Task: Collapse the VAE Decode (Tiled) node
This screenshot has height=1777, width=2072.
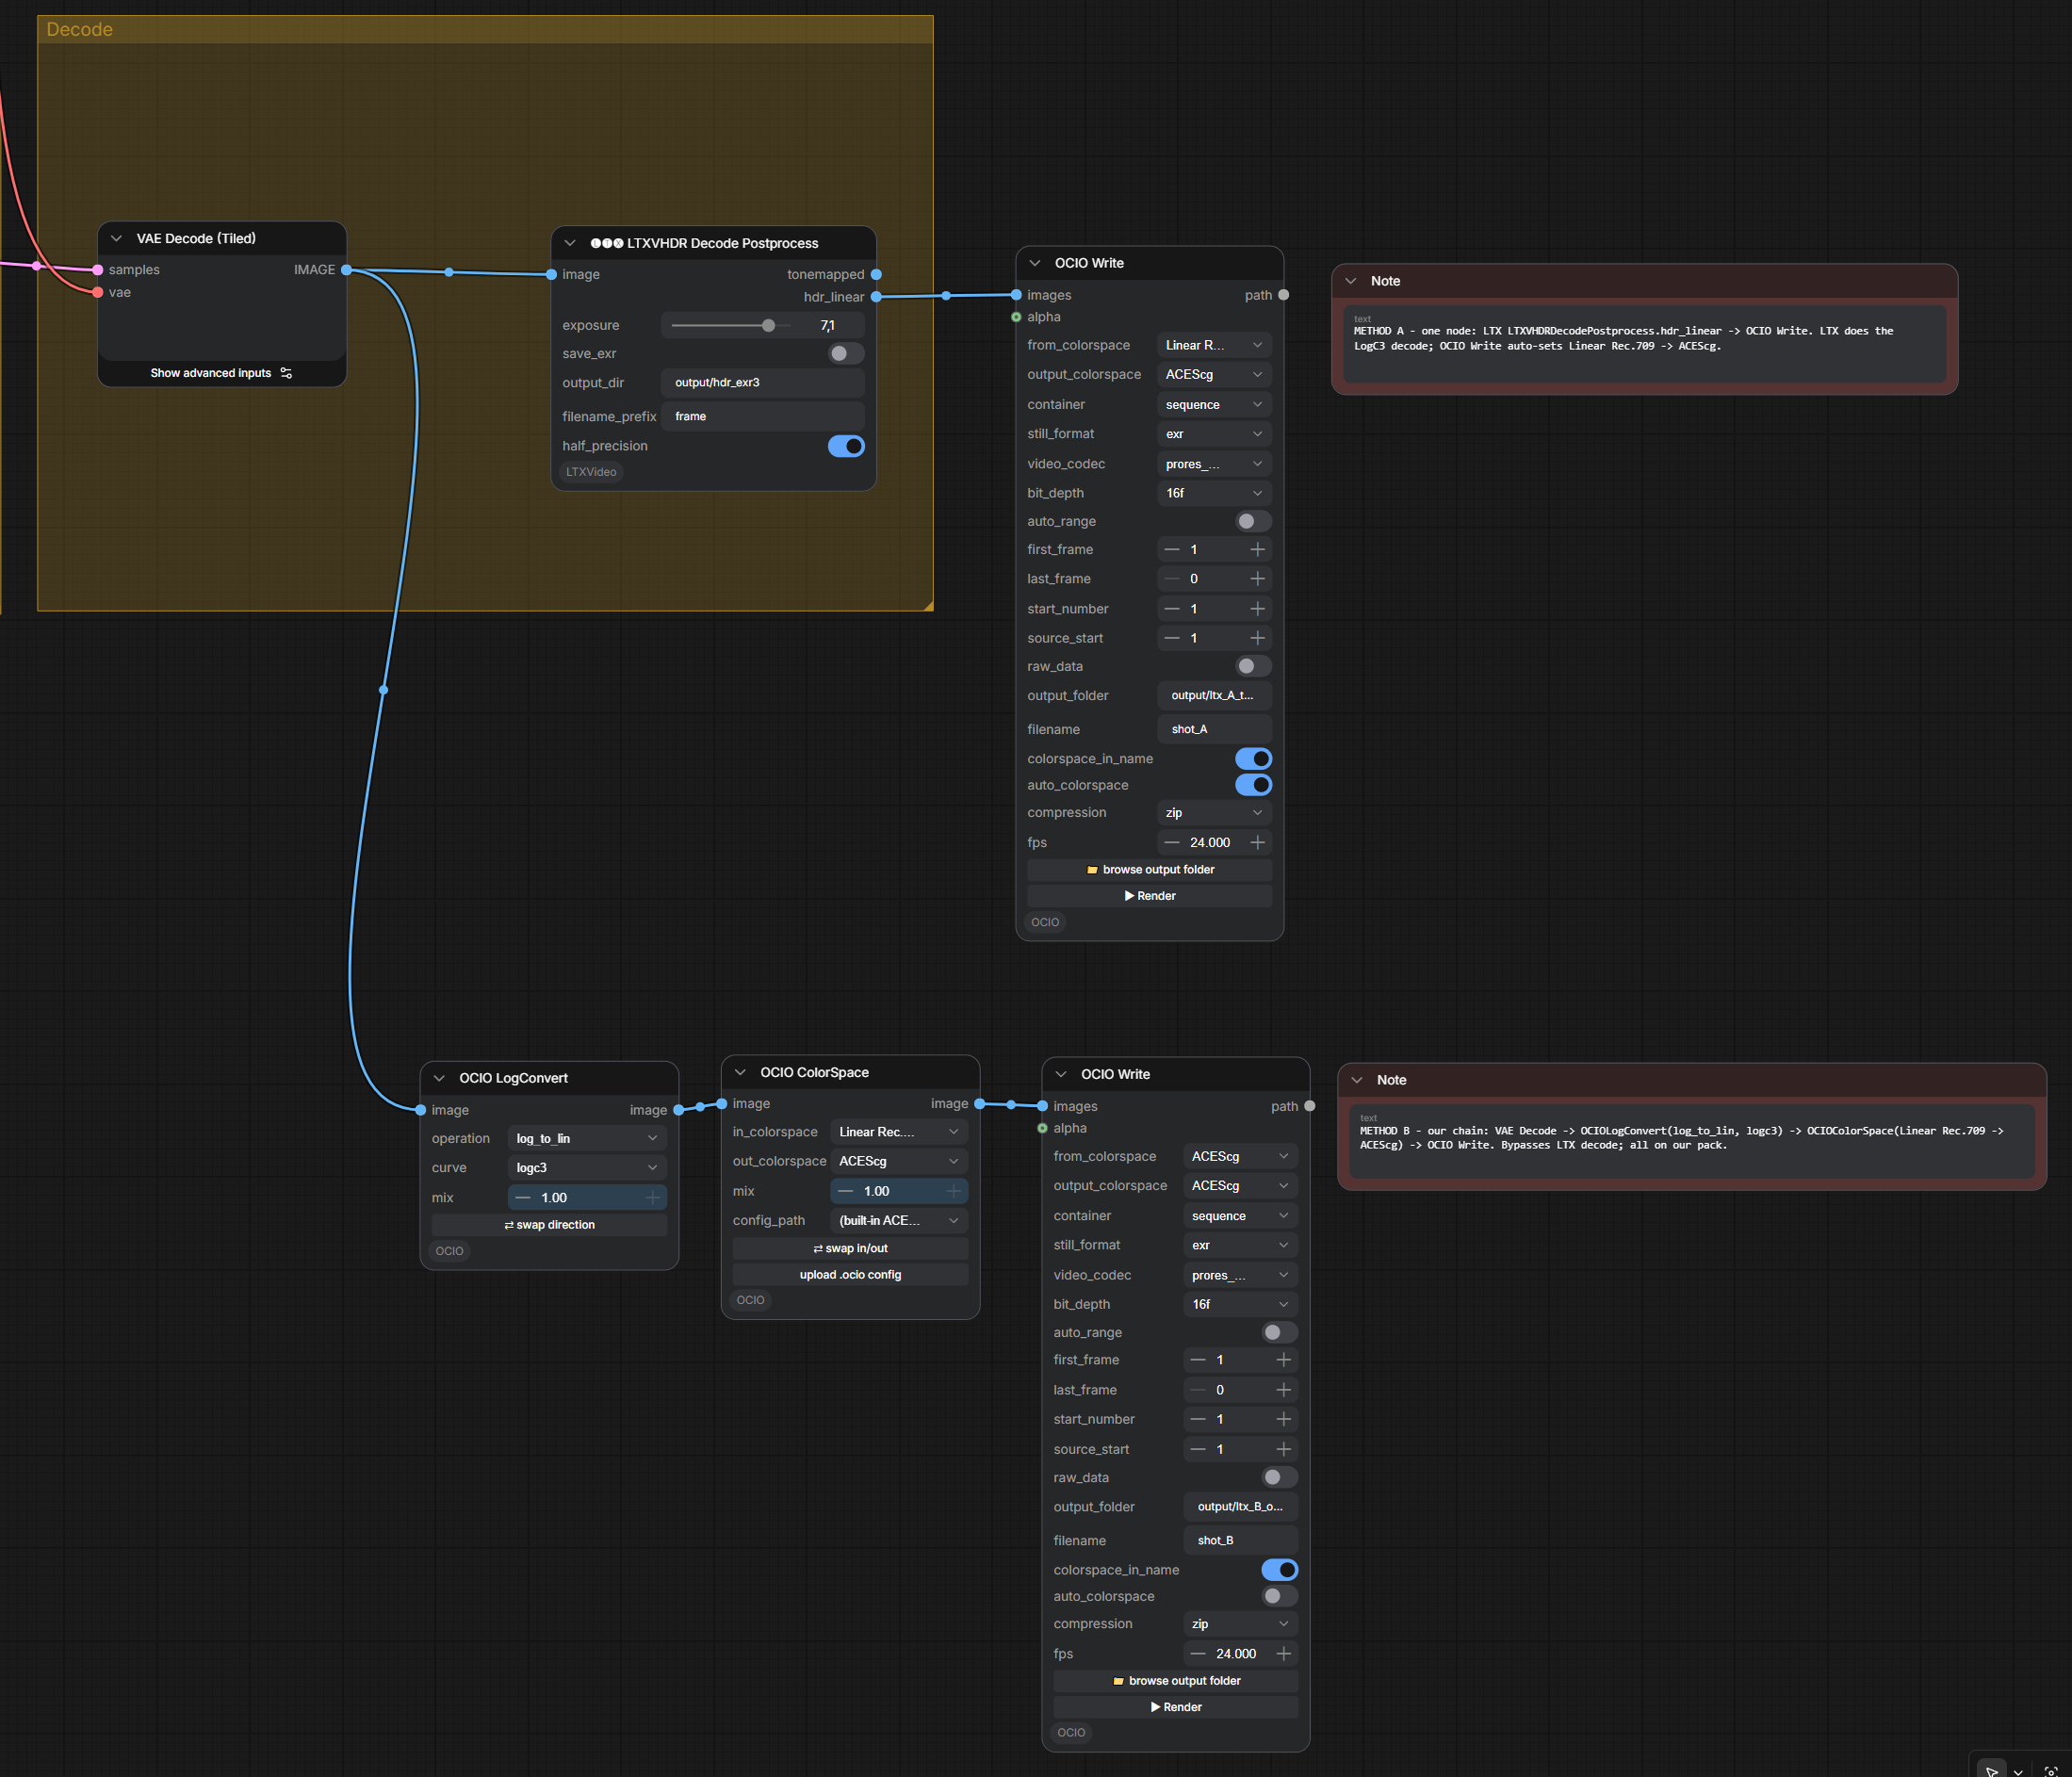Action: coord(116,238)
